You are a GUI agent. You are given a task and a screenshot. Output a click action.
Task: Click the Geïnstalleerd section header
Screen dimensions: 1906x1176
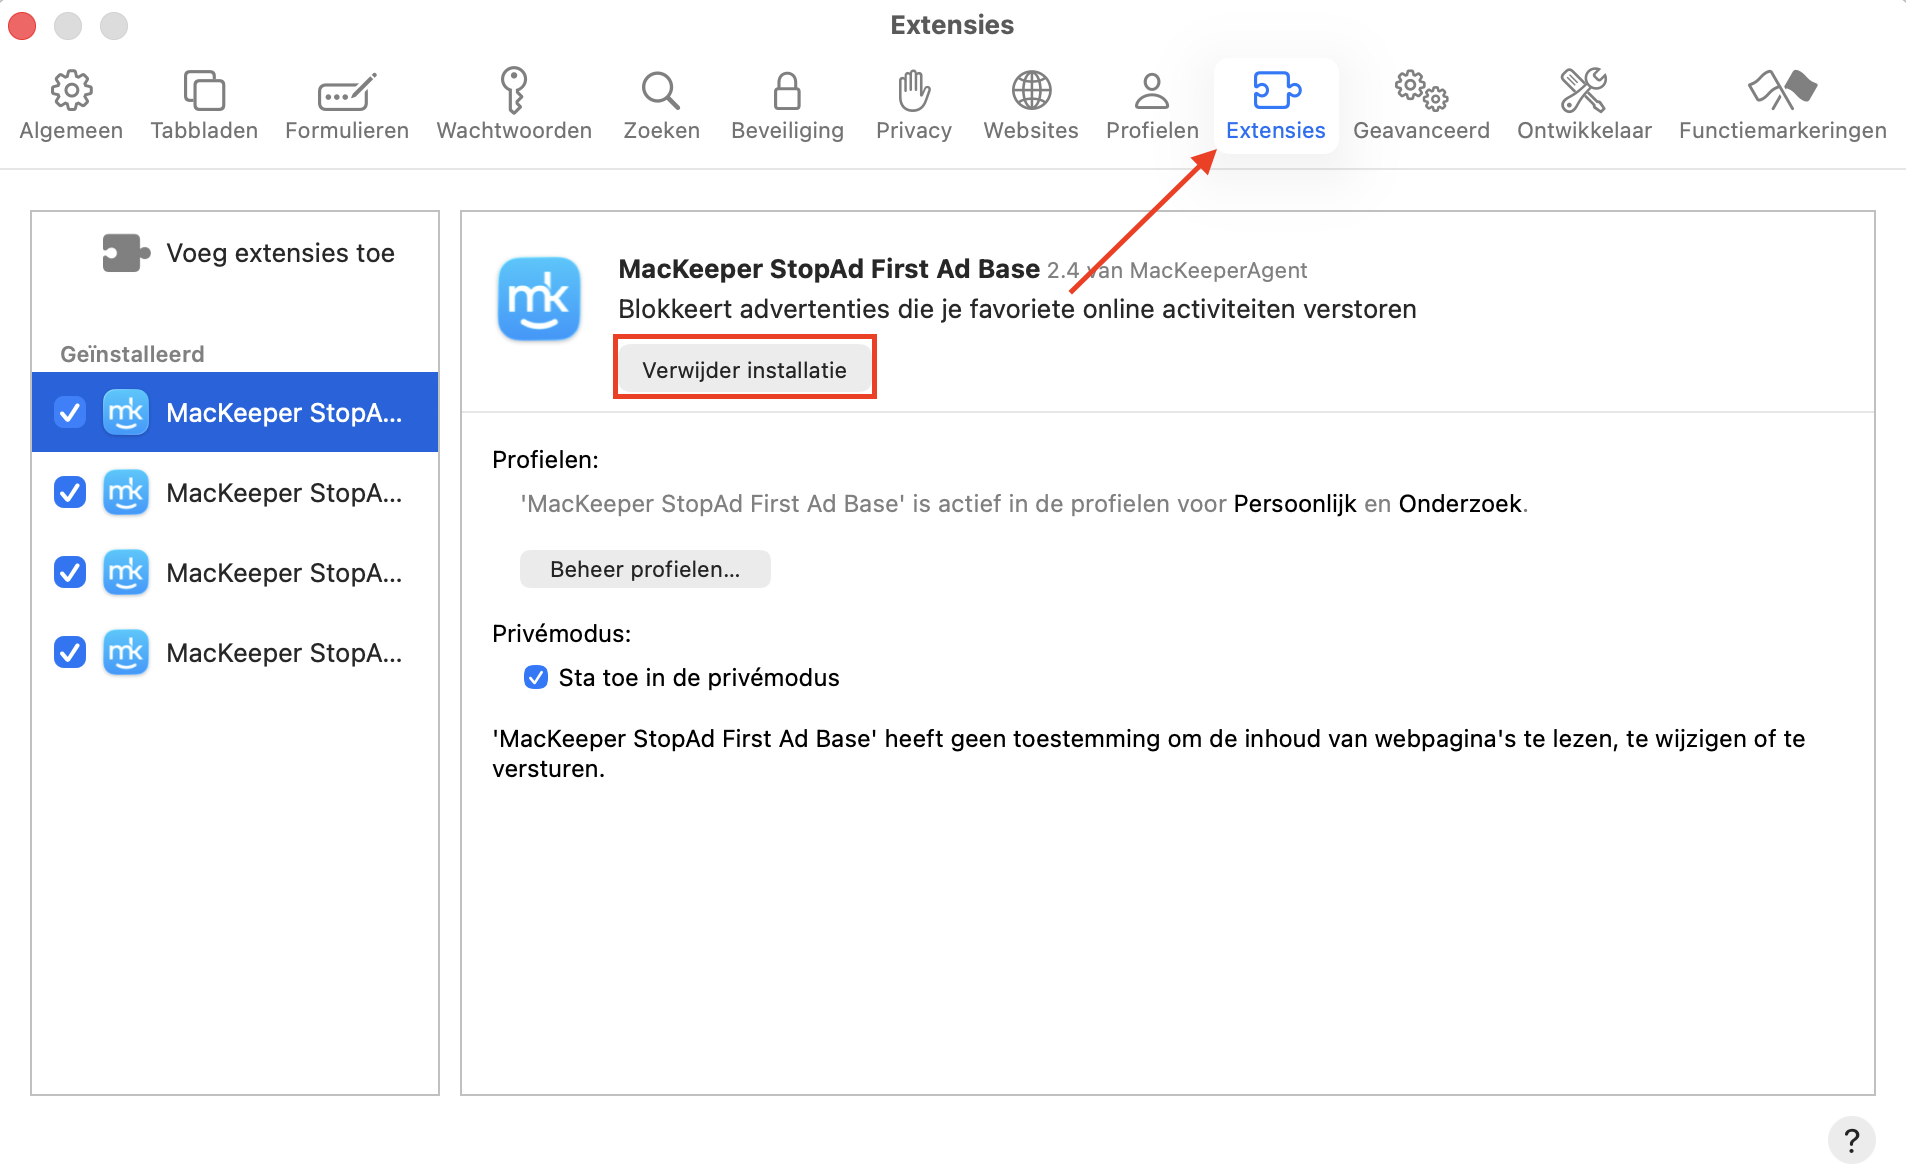pos(132,354)
